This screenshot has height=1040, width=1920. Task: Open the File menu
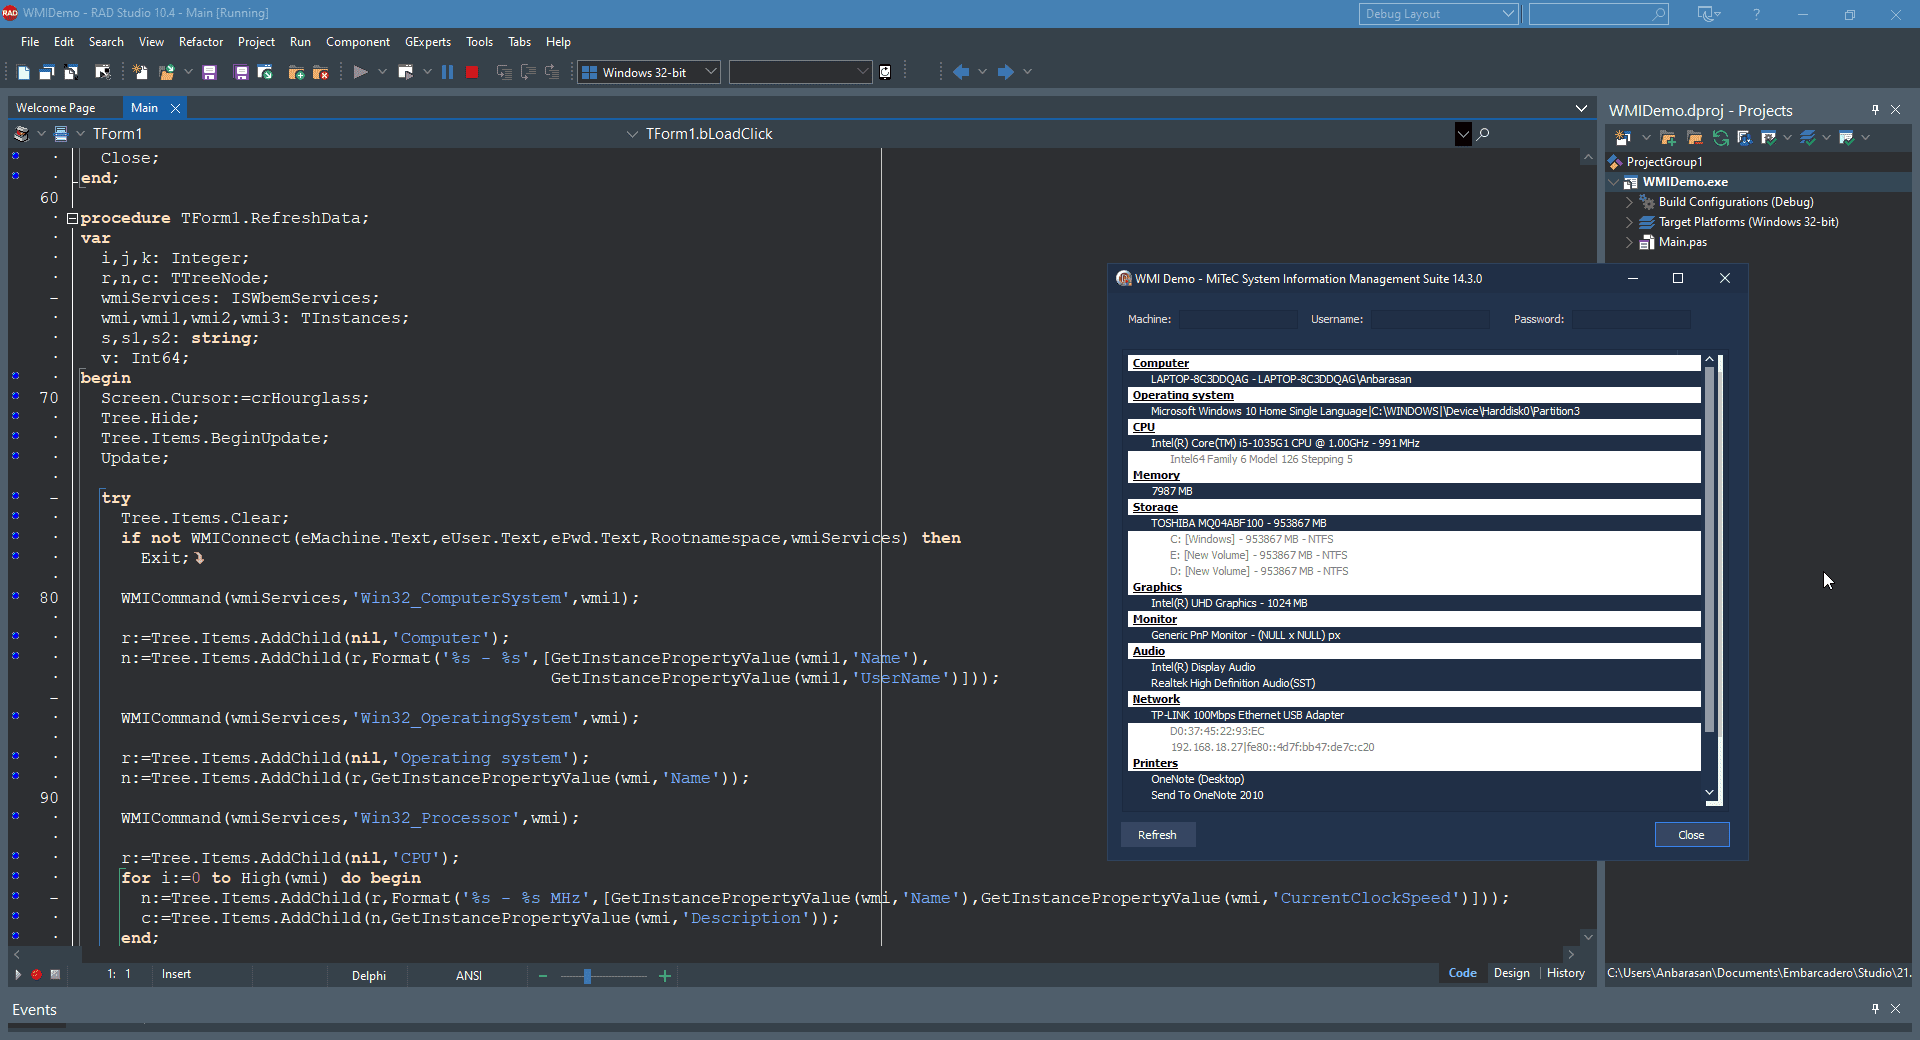pyautogui.click(x=30, y=42)
